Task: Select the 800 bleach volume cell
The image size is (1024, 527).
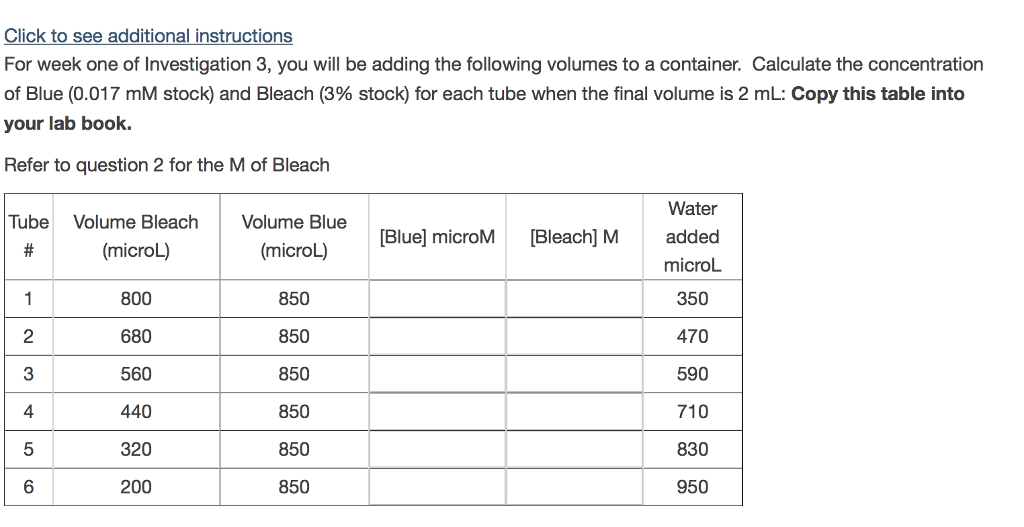Action: [x=136, y=299]
